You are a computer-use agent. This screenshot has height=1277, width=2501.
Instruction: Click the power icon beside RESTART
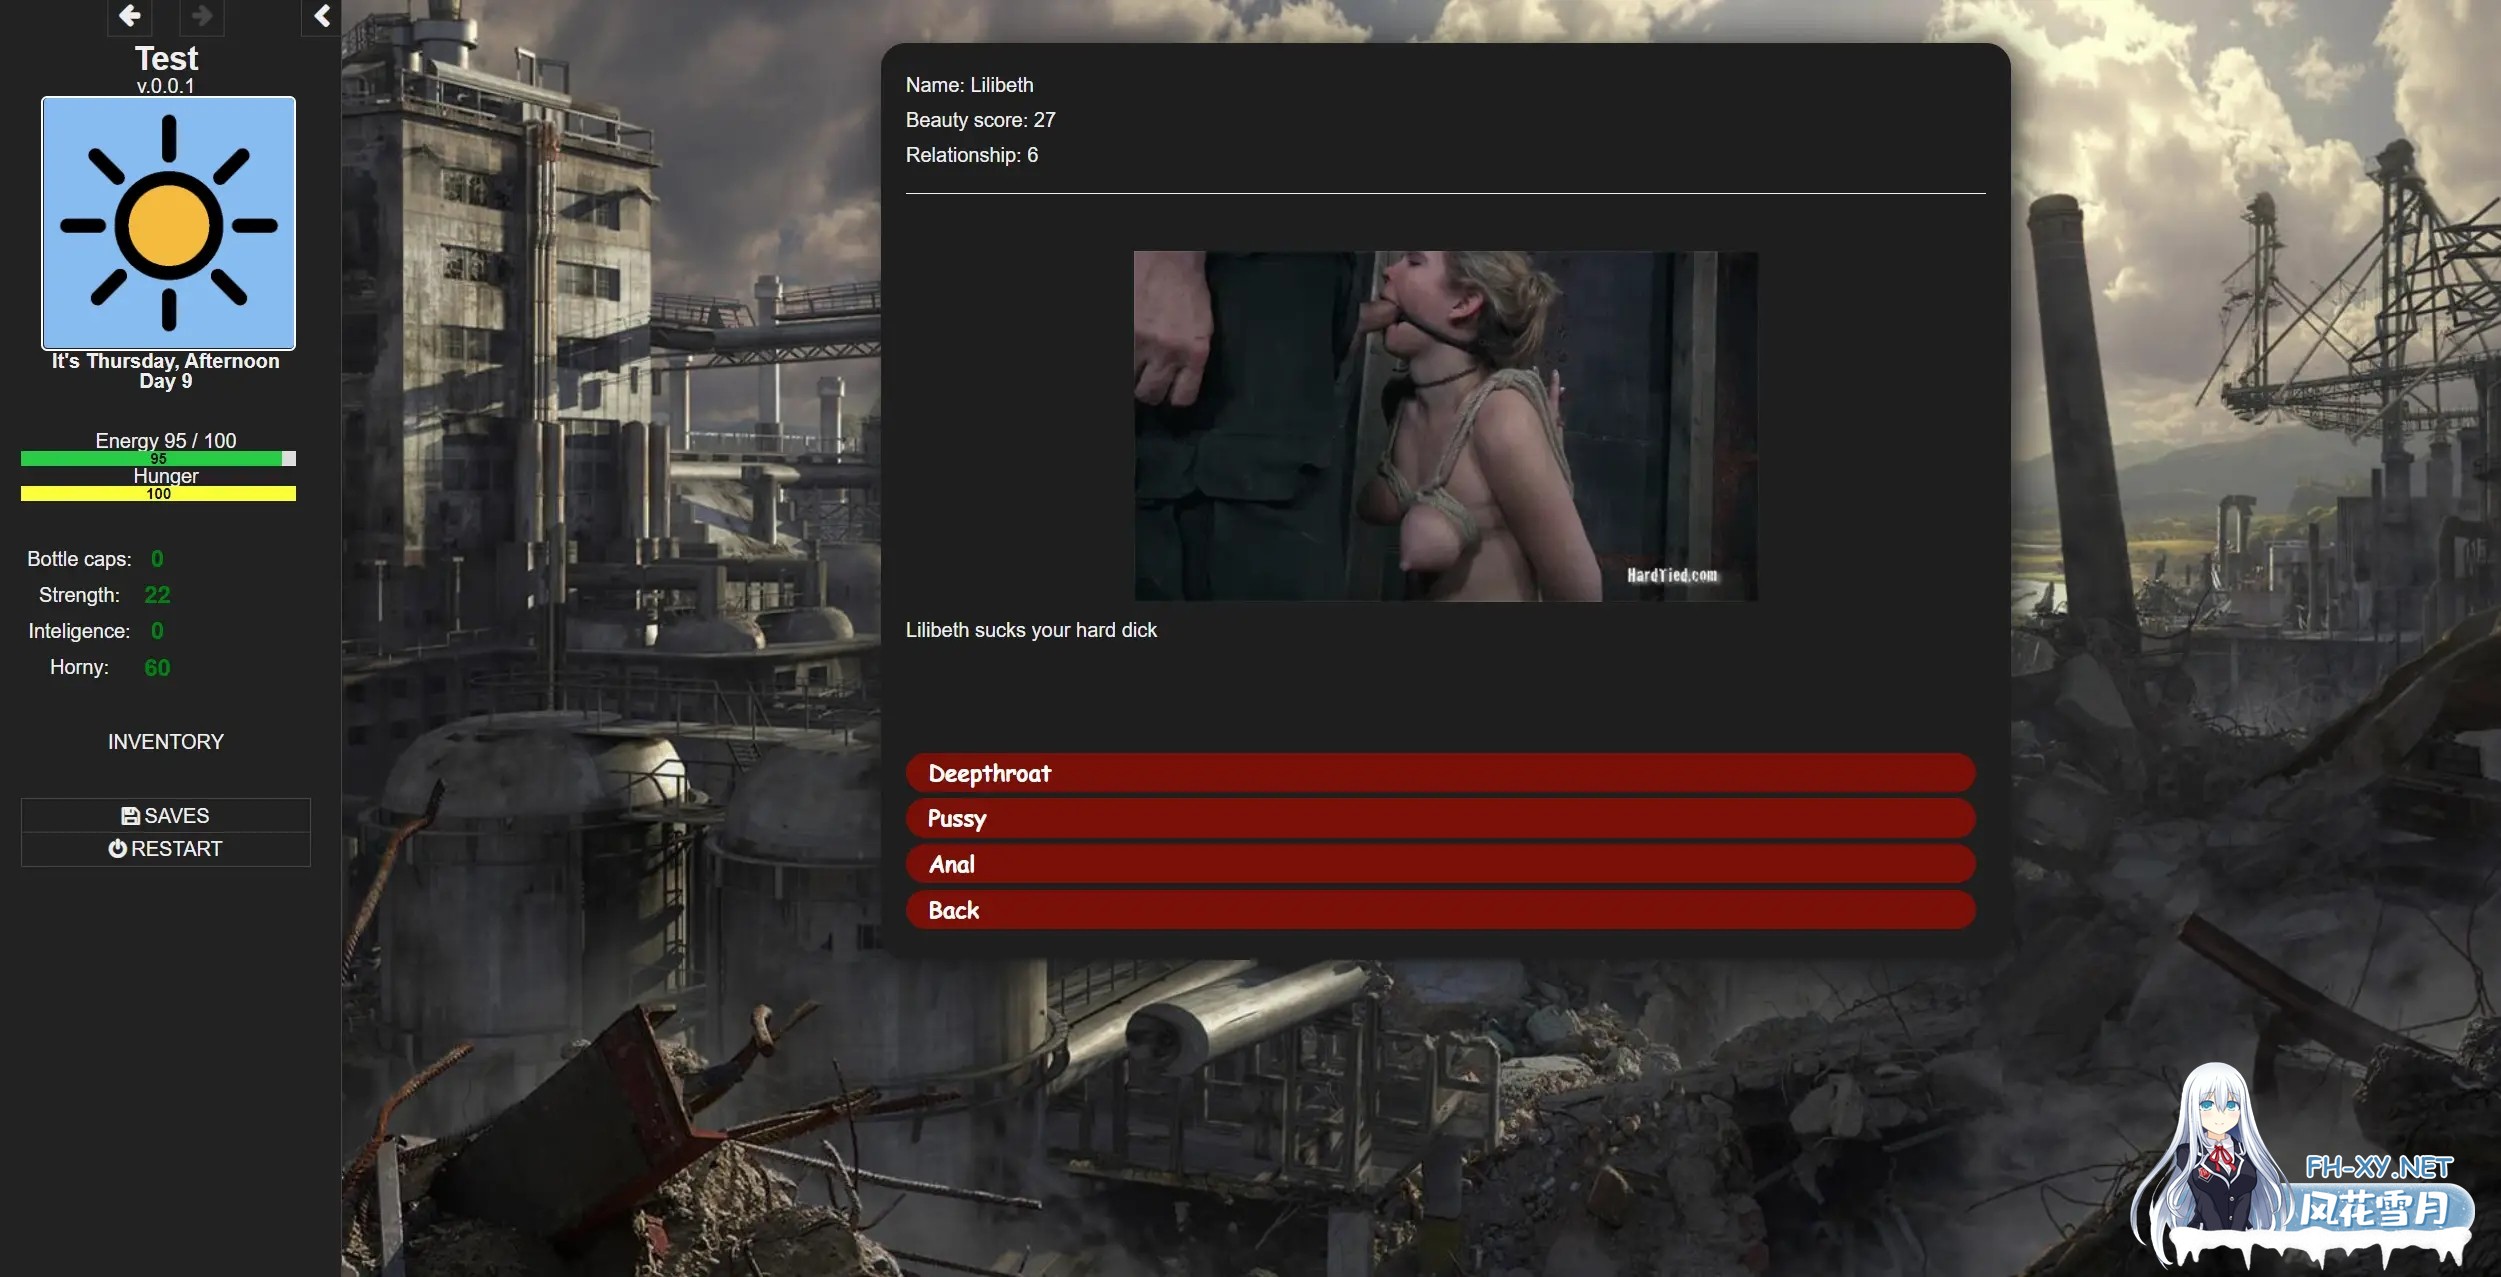coord(118,849)
